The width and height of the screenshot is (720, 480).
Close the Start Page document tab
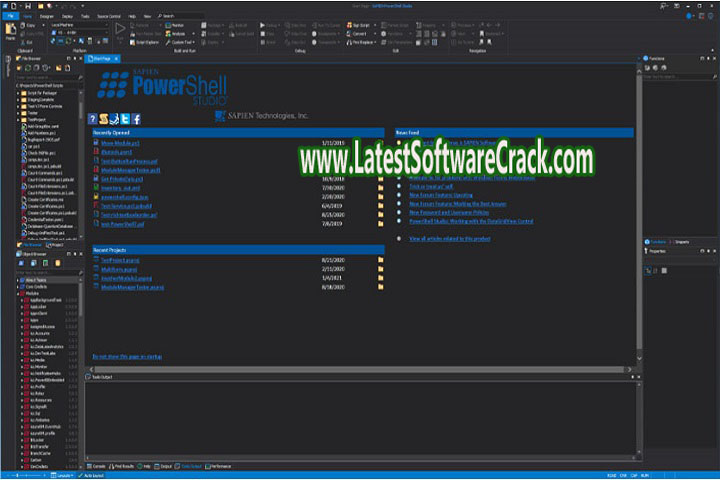(116, 59)
